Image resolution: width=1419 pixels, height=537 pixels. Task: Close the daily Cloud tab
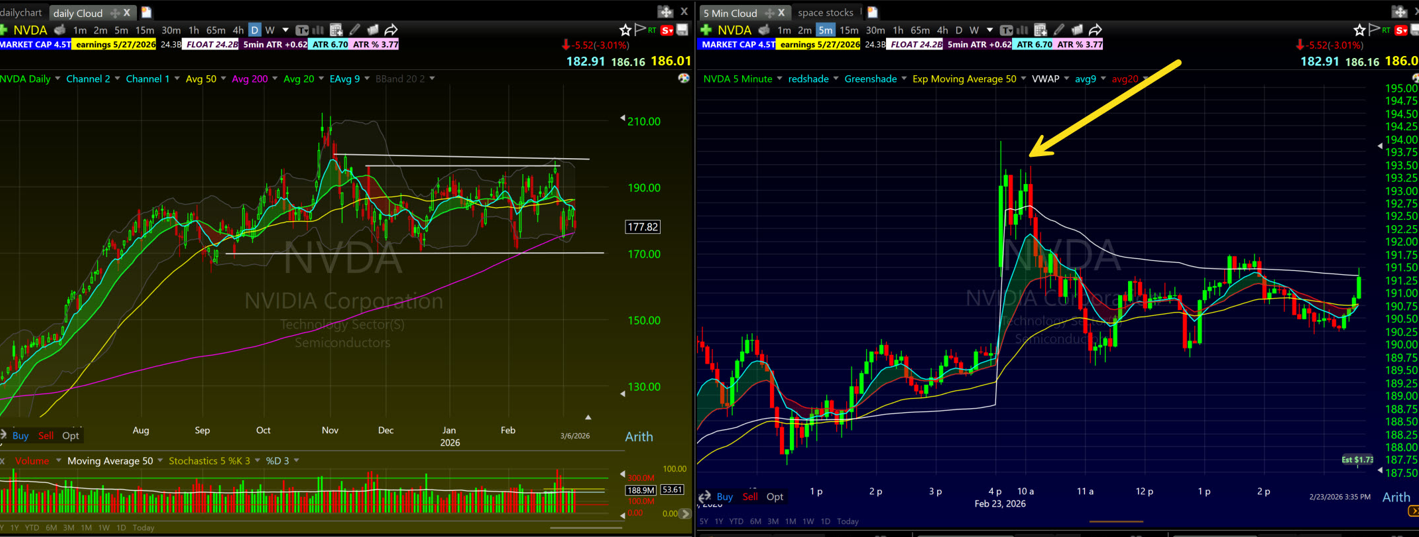[x=127, y=13]
